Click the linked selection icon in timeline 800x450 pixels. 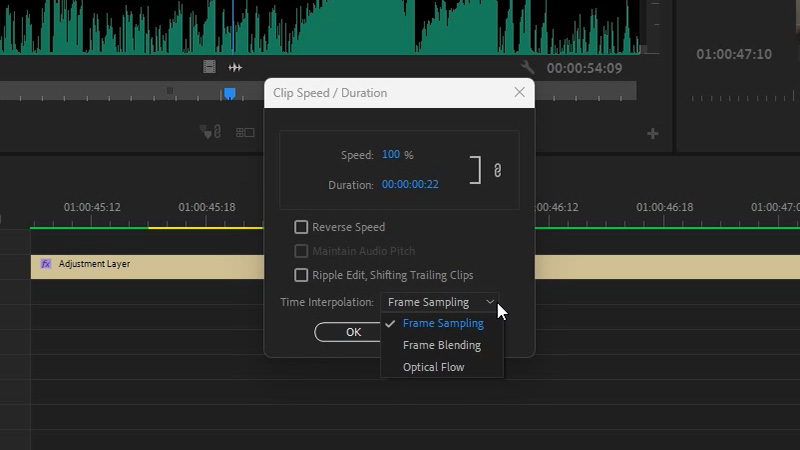pyautogui.click(x=211, y=132)
